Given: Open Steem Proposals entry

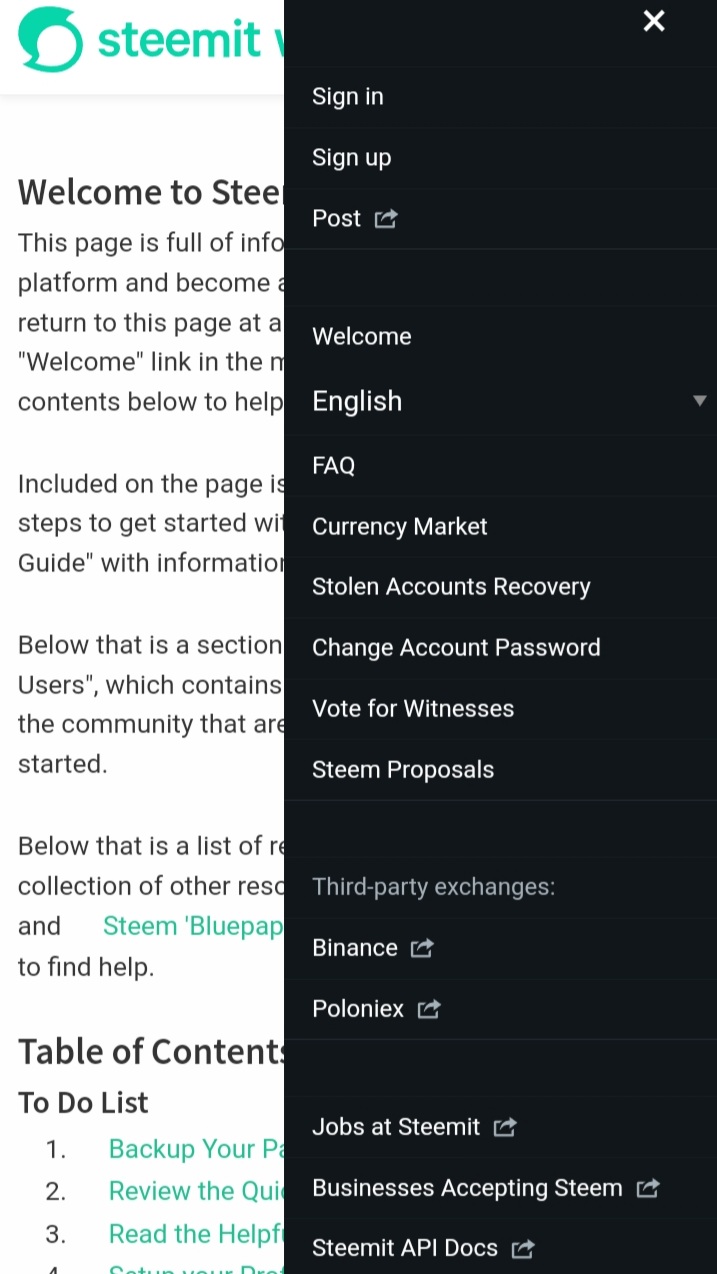Looking at the screenshot, I should point(402,770).
